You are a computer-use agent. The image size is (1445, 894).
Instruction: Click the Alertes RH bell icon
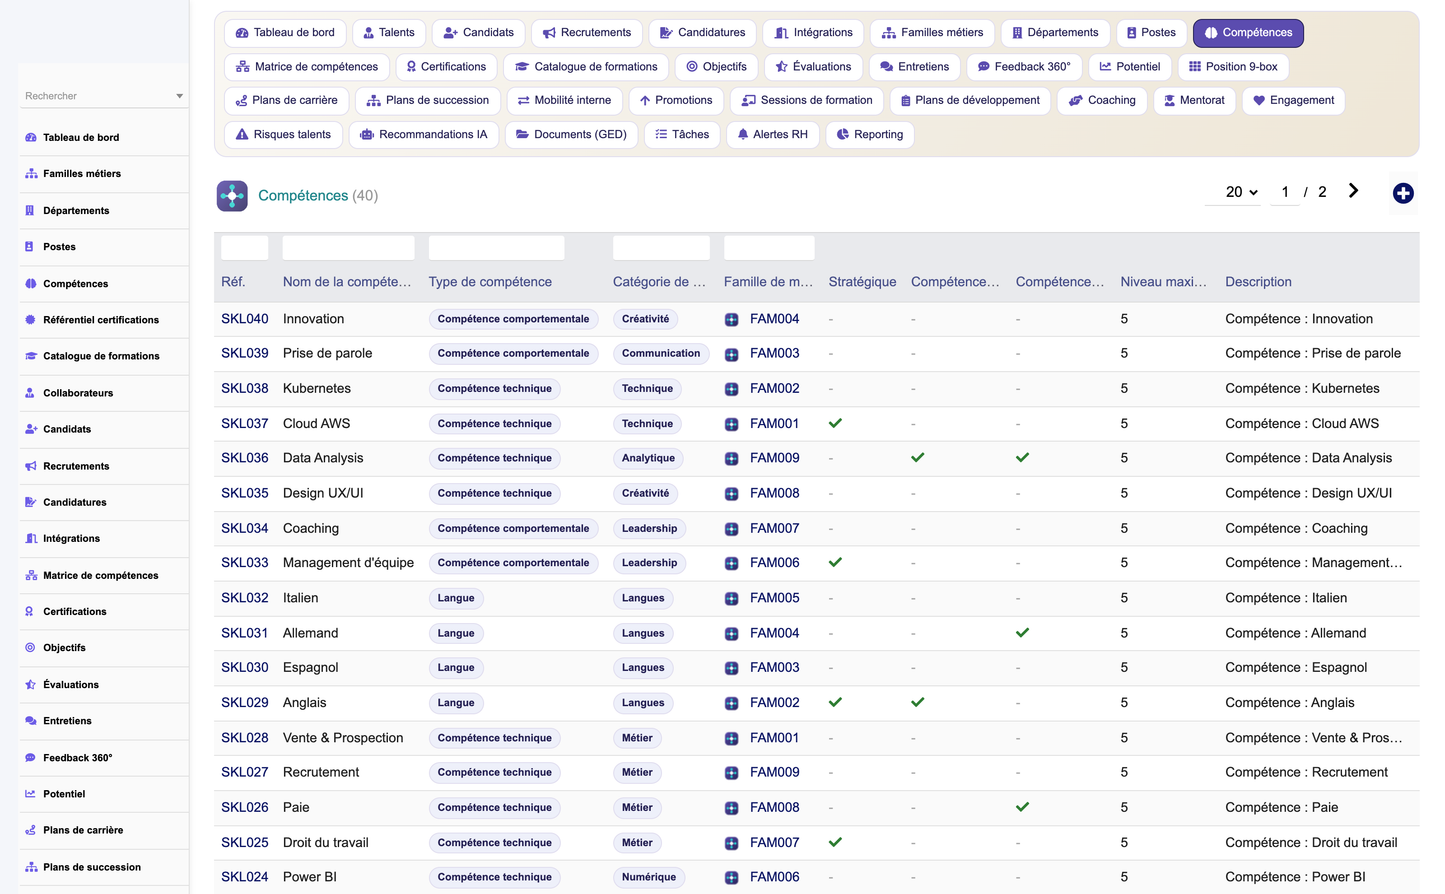pyautogui.click(x=743, y=134)
